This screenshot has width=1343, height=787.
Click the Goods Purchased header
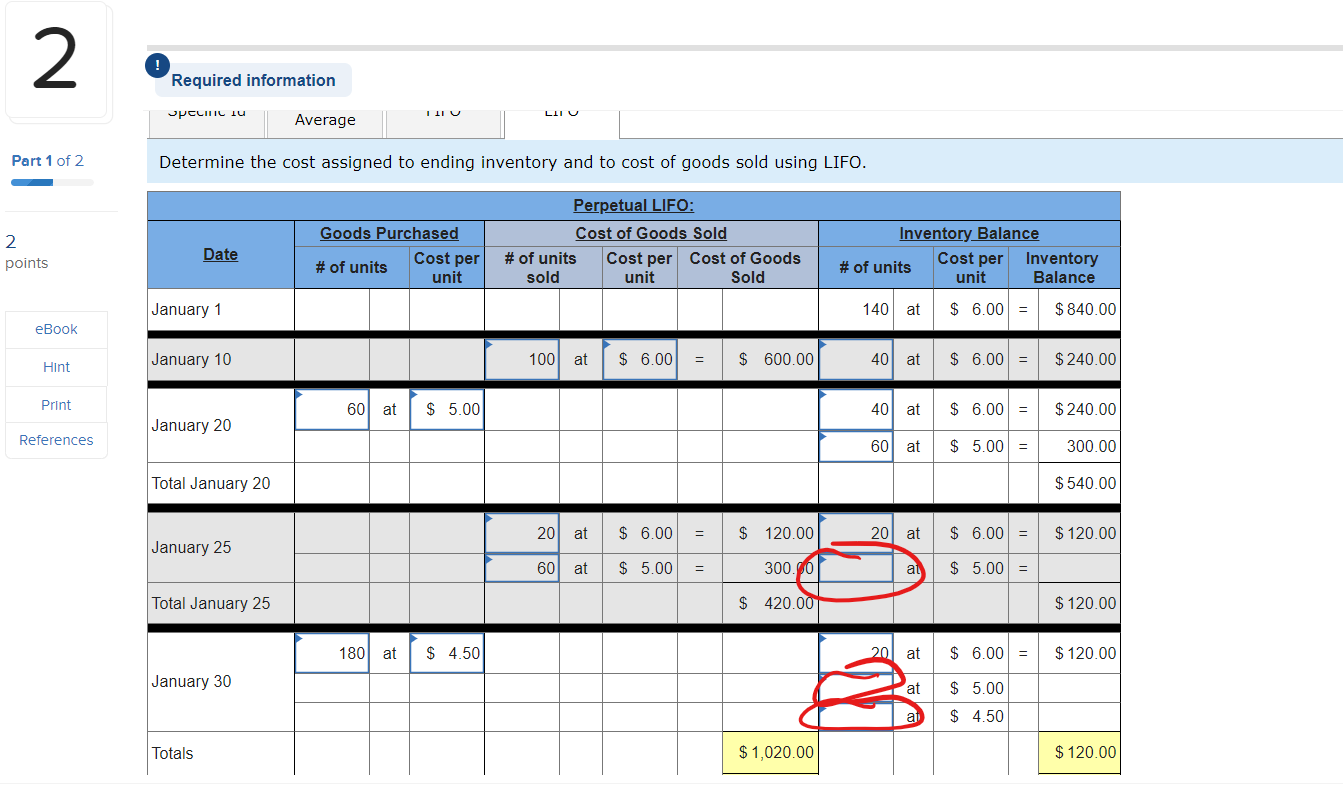[389, 233]
